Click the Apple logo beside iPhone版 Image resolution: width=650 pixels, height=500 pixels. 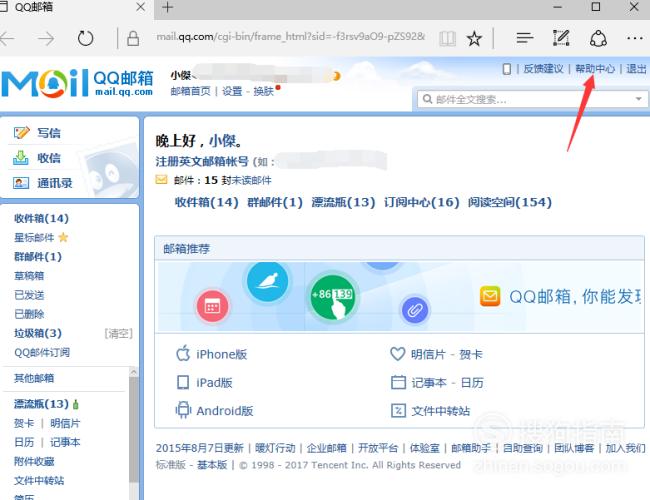(183, 354)
